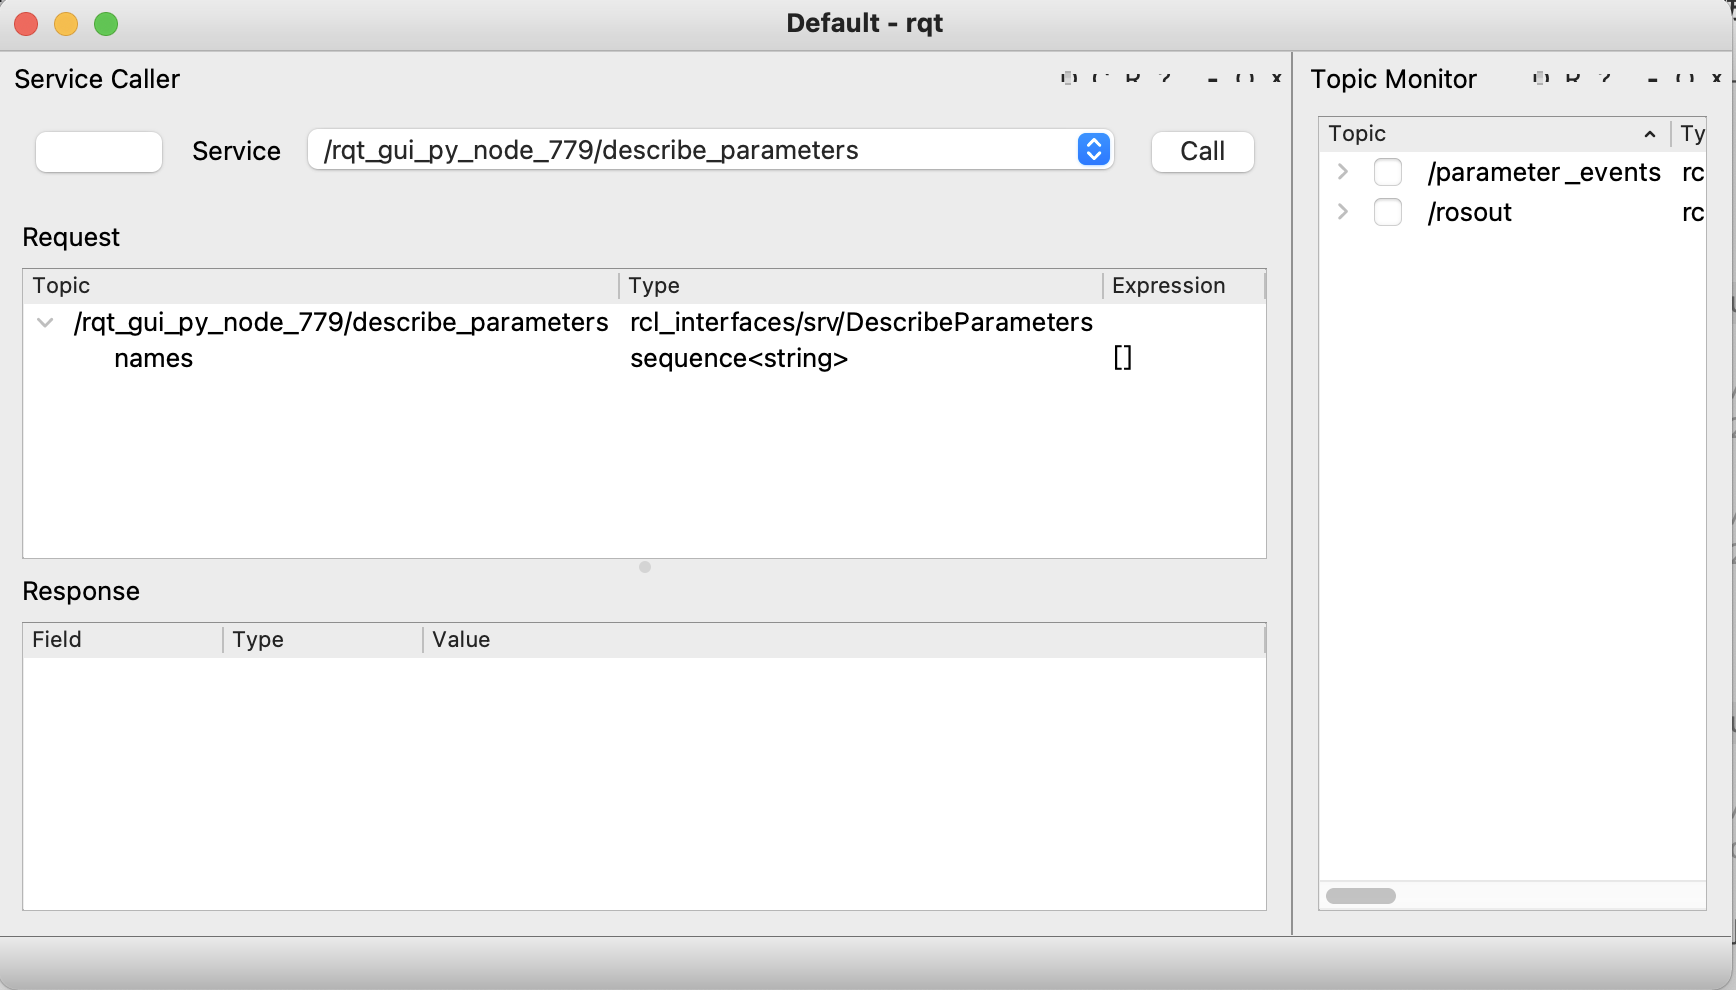
Task: Click the Request Topic column header
Action: (x=320, y=285)
